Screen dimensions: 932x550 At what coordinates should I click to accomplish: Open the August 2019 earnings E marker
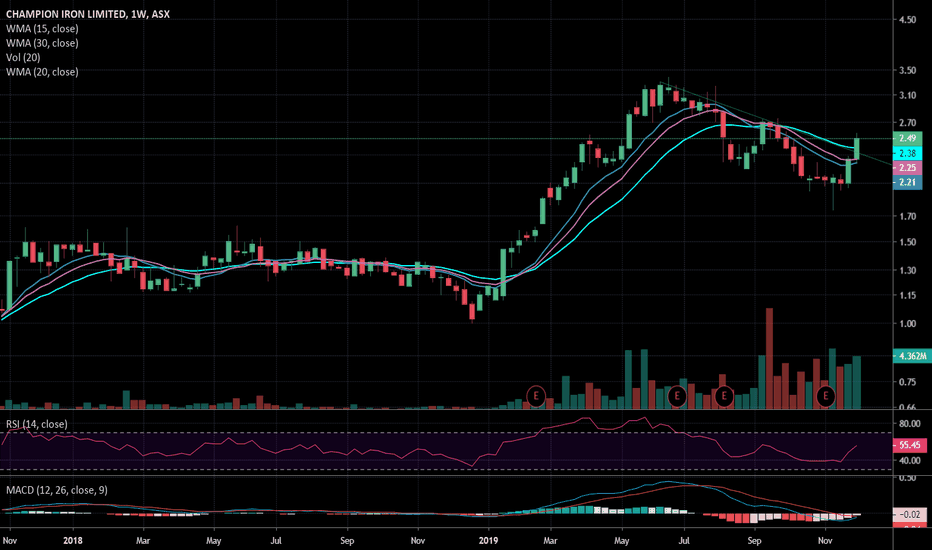coord(724,396)
